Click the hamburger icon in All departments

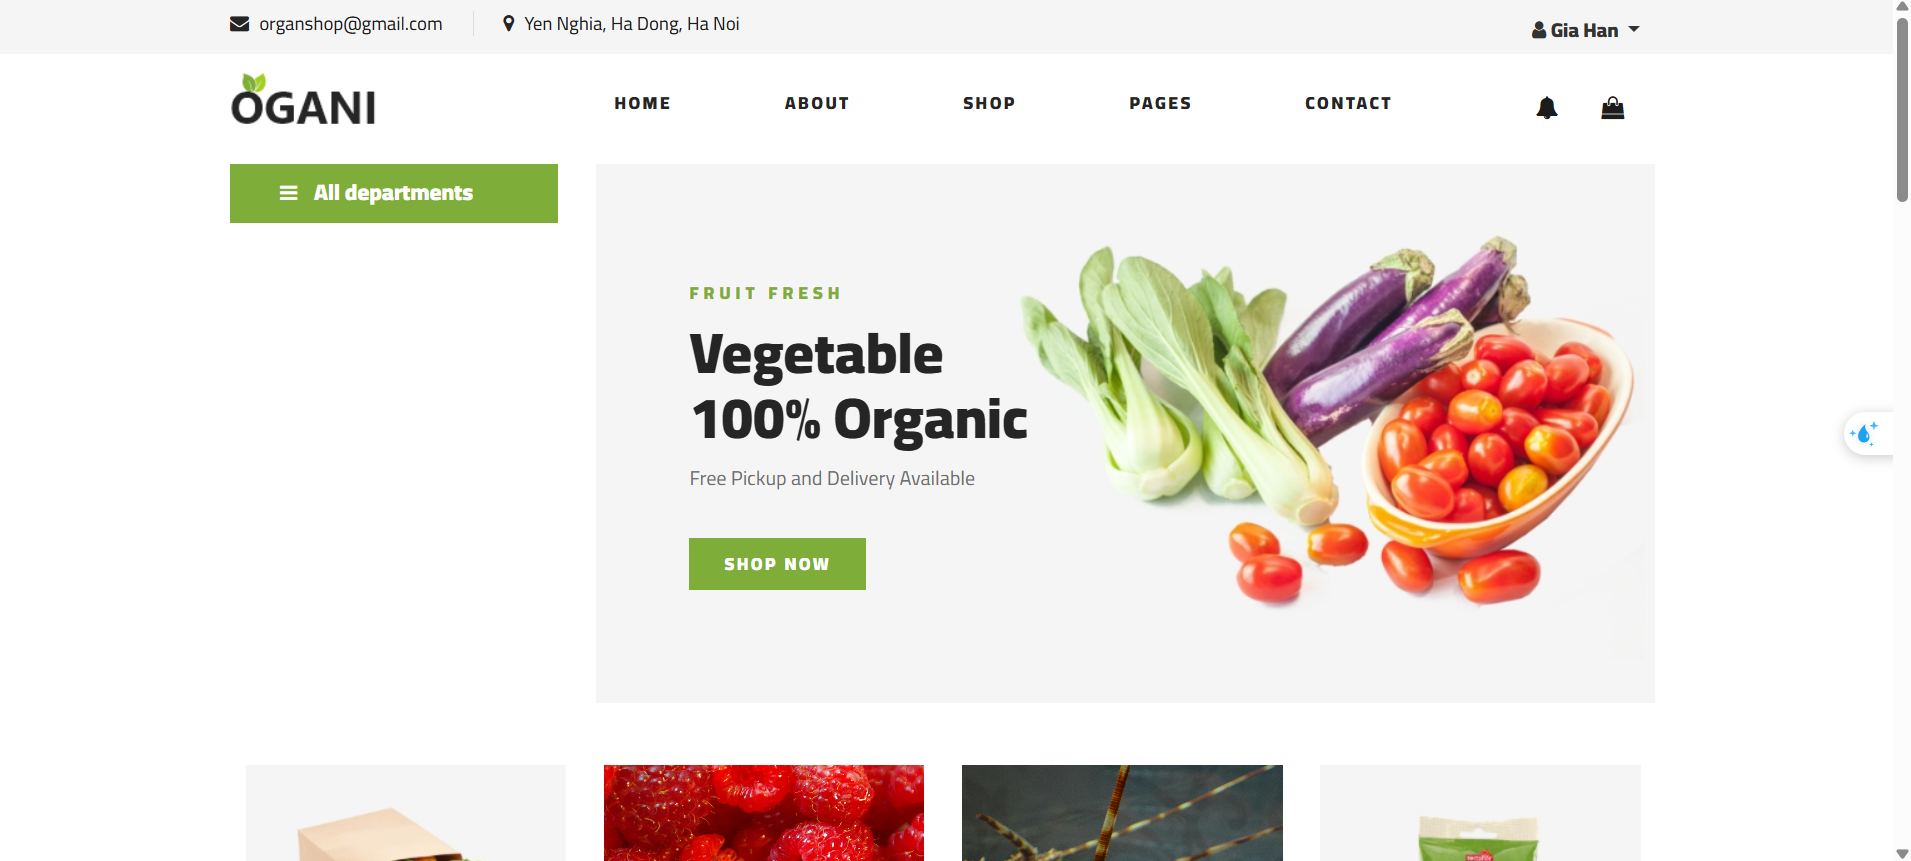pyautogui.click(x=288, y=193)
